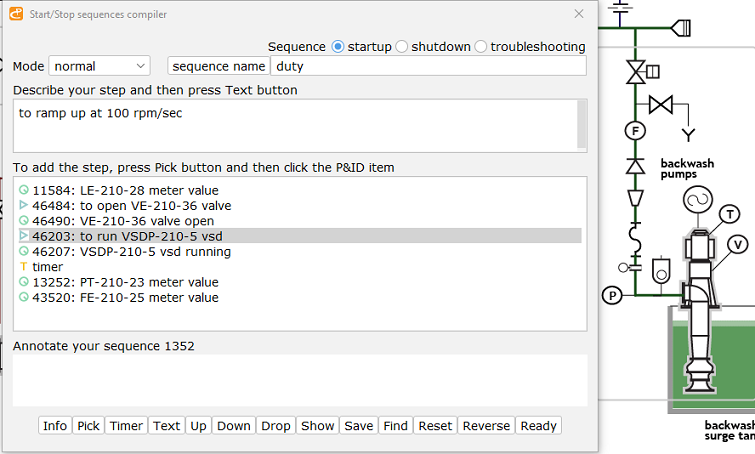Click the pressure meter P symbol

tap(612, 295)
